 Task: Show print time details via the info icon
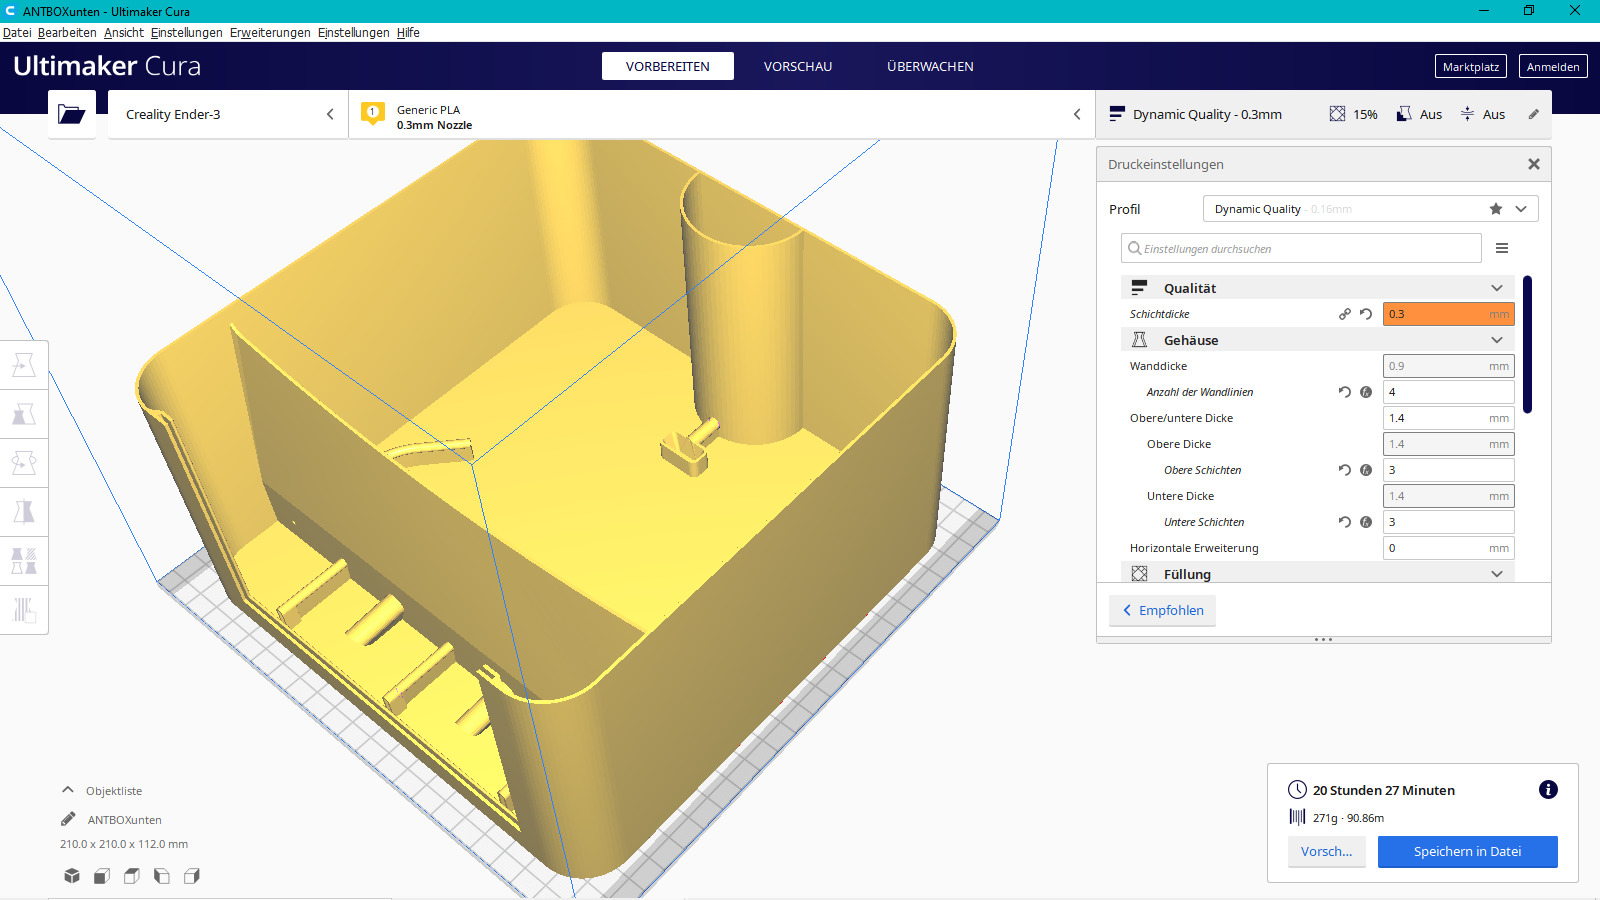tap(1548, 790)
